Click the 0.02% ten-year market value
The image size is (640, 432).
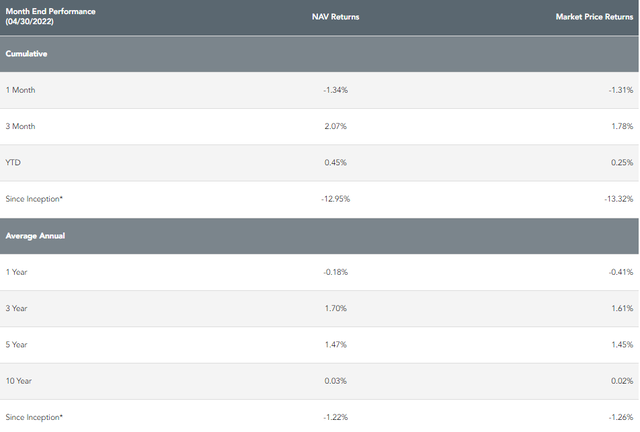coord(620,381)
